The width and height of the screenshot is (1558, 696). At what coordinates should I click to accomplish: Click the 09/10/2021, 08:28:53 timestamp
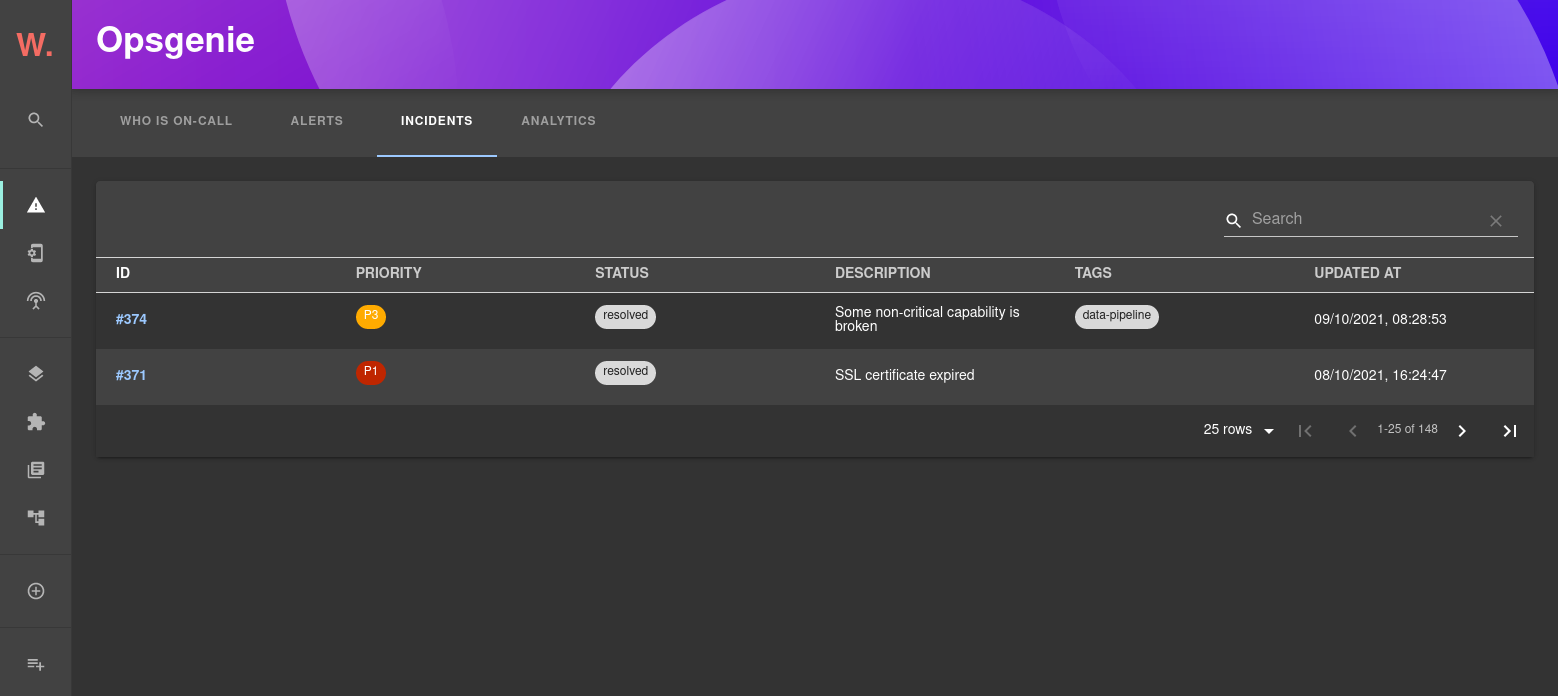[1380, 319]
